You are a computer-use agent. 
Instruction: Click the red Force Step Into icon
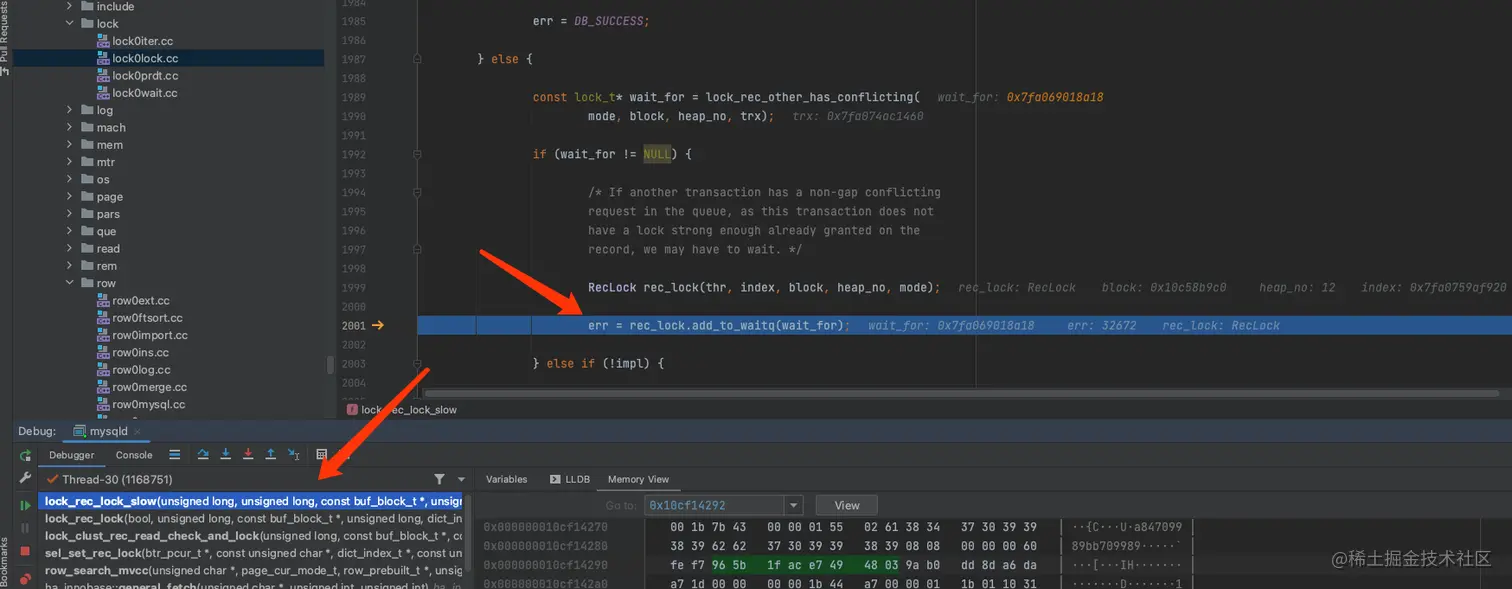(248, 454)
